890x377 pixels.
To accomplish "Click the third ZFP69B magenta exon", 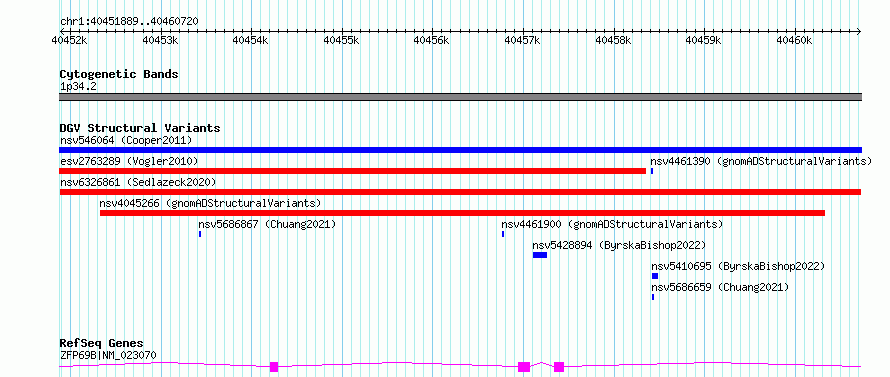I will tap(559, 367).
